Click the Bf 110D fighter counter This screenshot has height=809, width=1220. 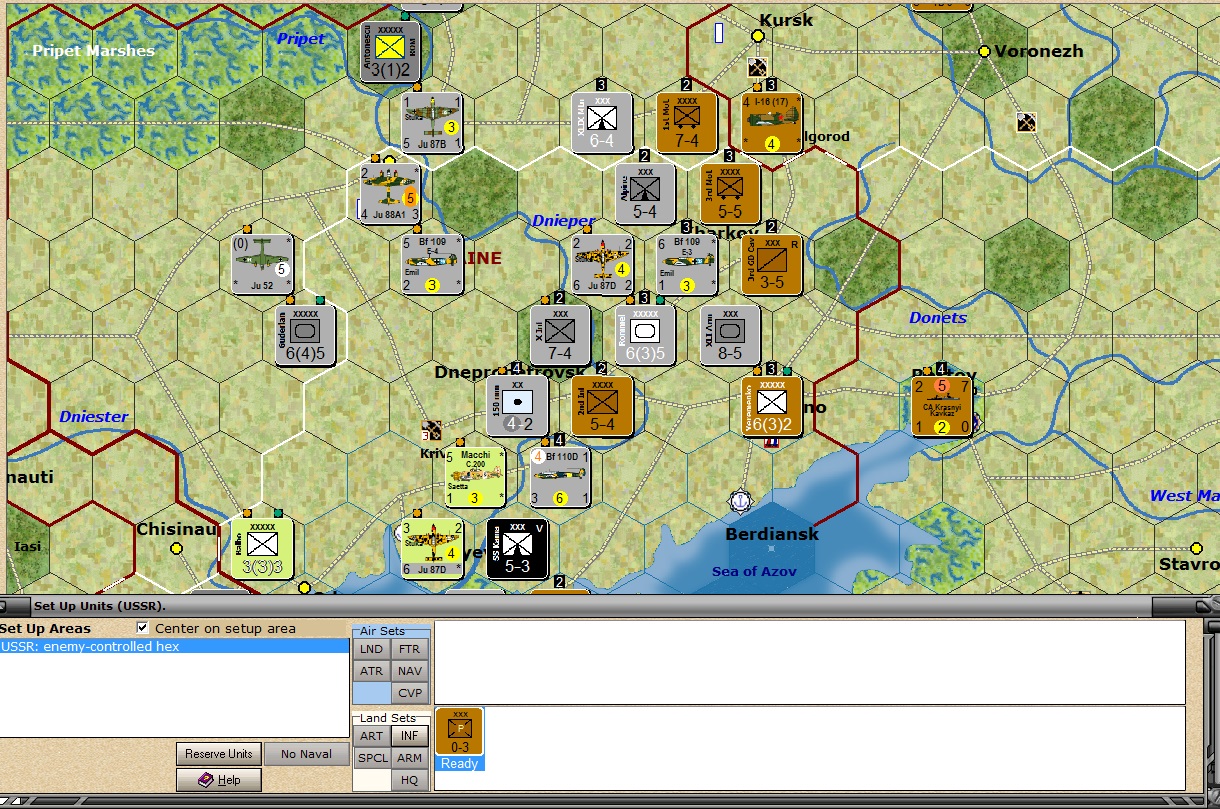pyautogui.click(x=560, y=477)
